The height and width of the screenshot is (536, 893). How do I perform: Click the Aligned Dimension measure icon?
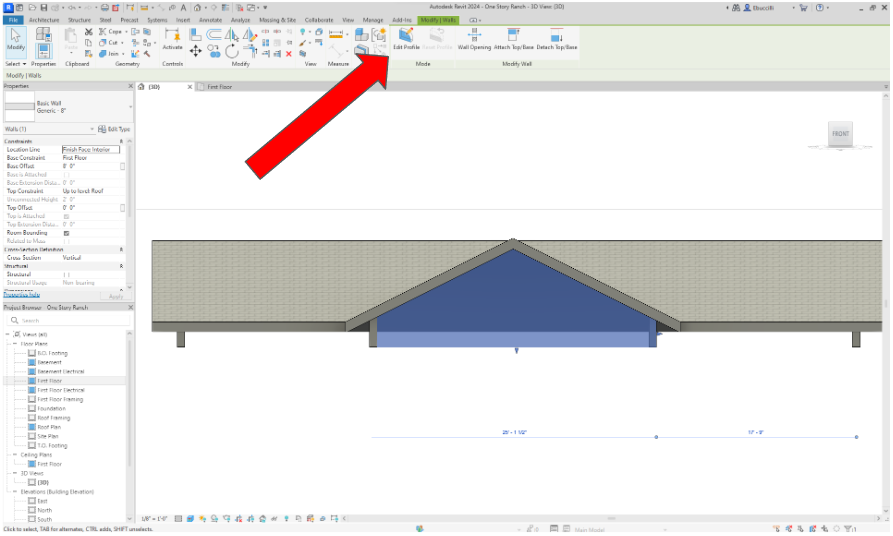pyautogui.click(x=336, y=34)
